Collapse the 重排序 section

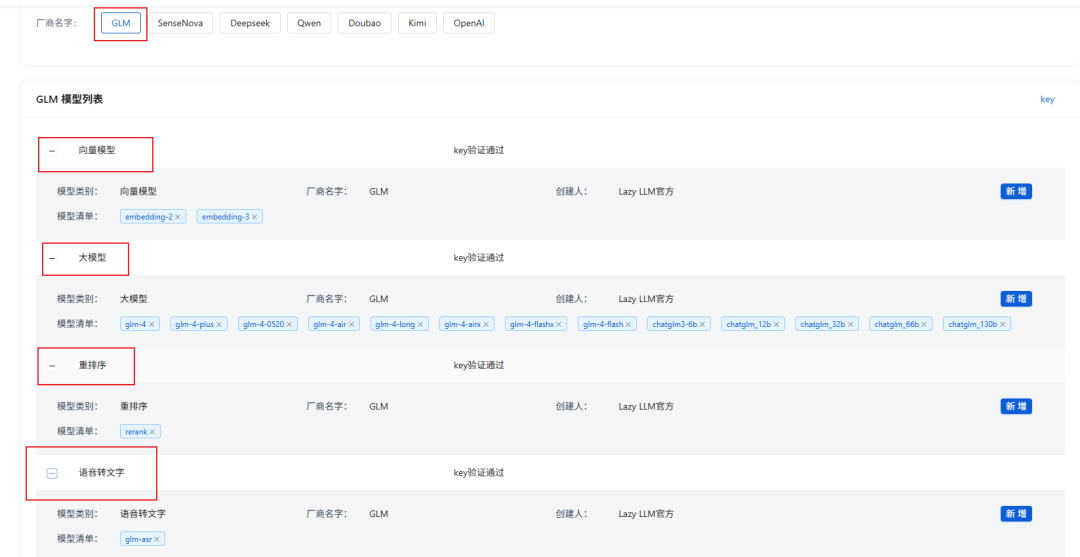pyautogui.click(x=52, y=366)
